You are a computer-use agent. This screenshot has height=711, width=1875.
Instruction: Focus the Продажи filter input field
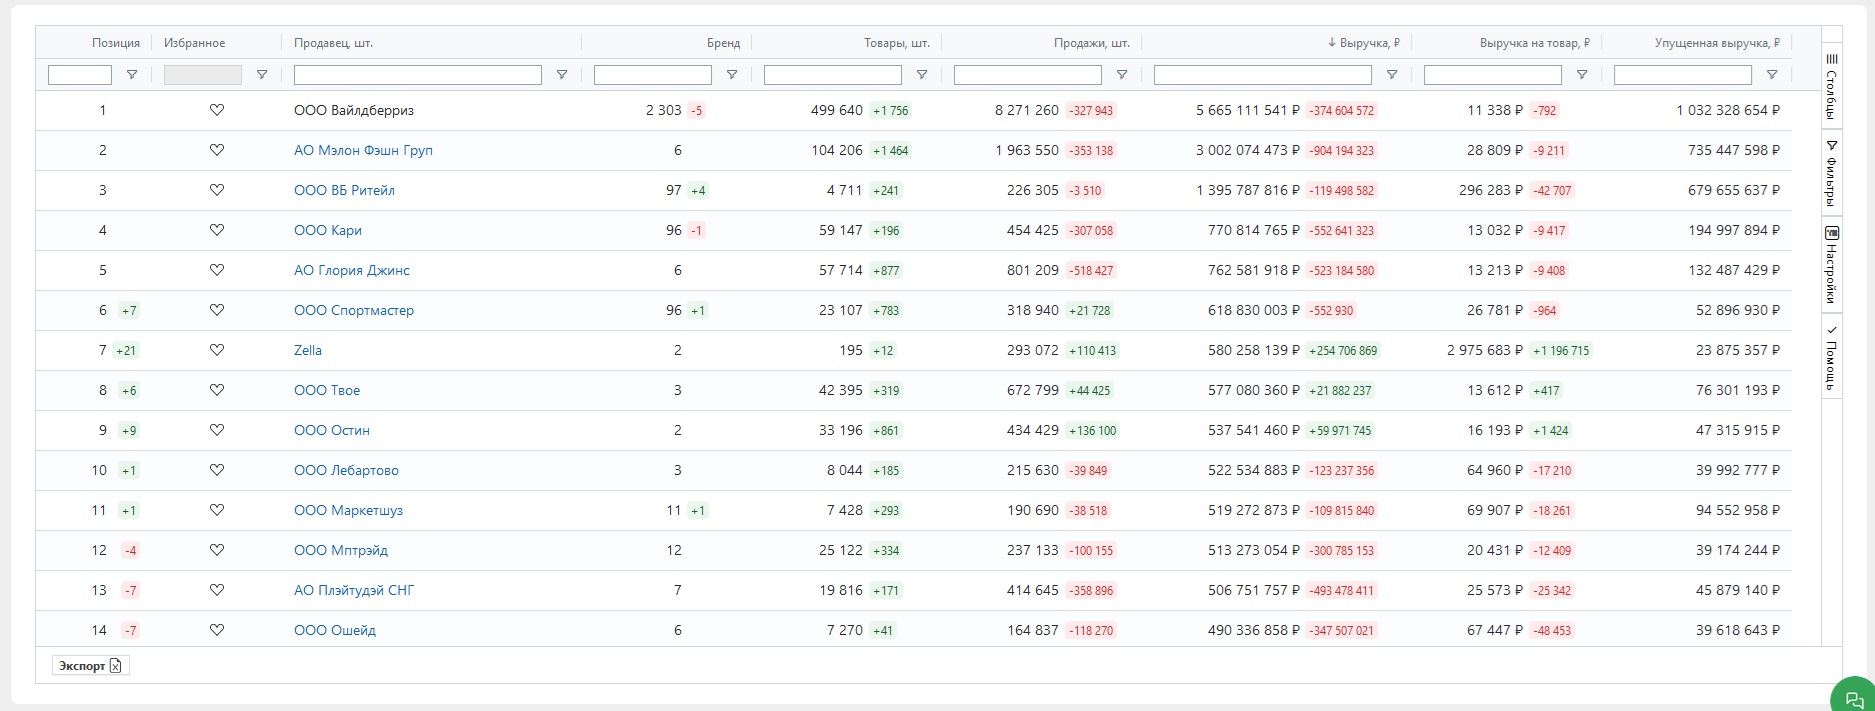pyautogui.click(x=1028, y=75)
